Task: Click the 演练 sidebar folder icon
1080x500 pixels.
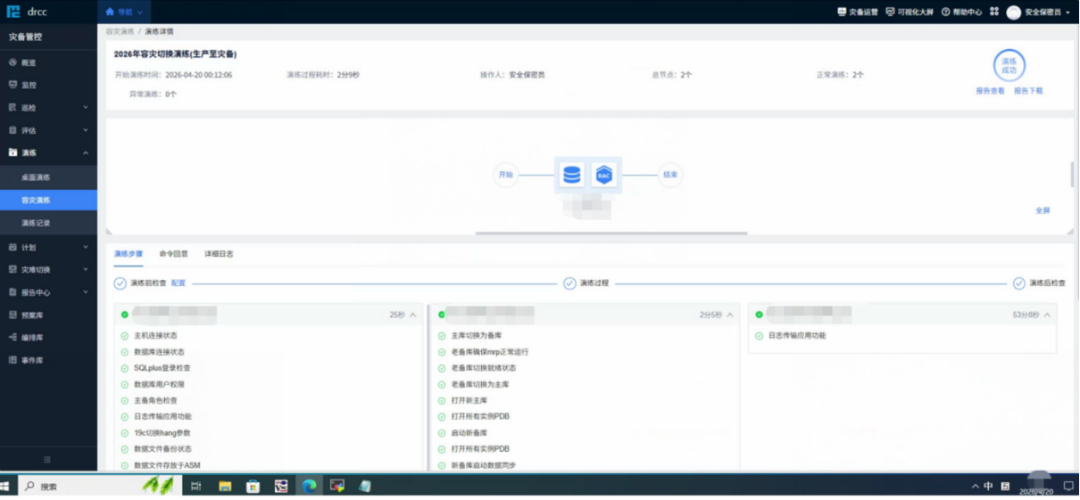Action: (12, 153)
